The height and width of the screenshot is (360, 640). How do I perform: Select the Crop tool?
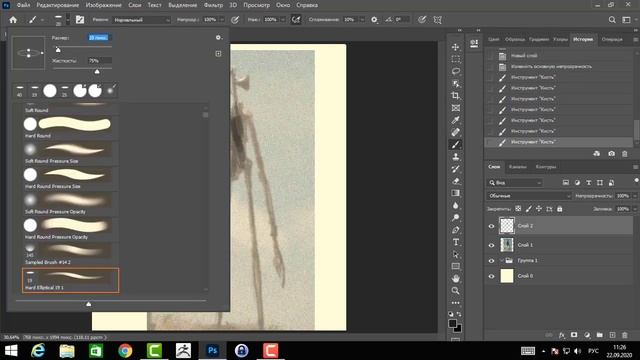tap(456, 96)
